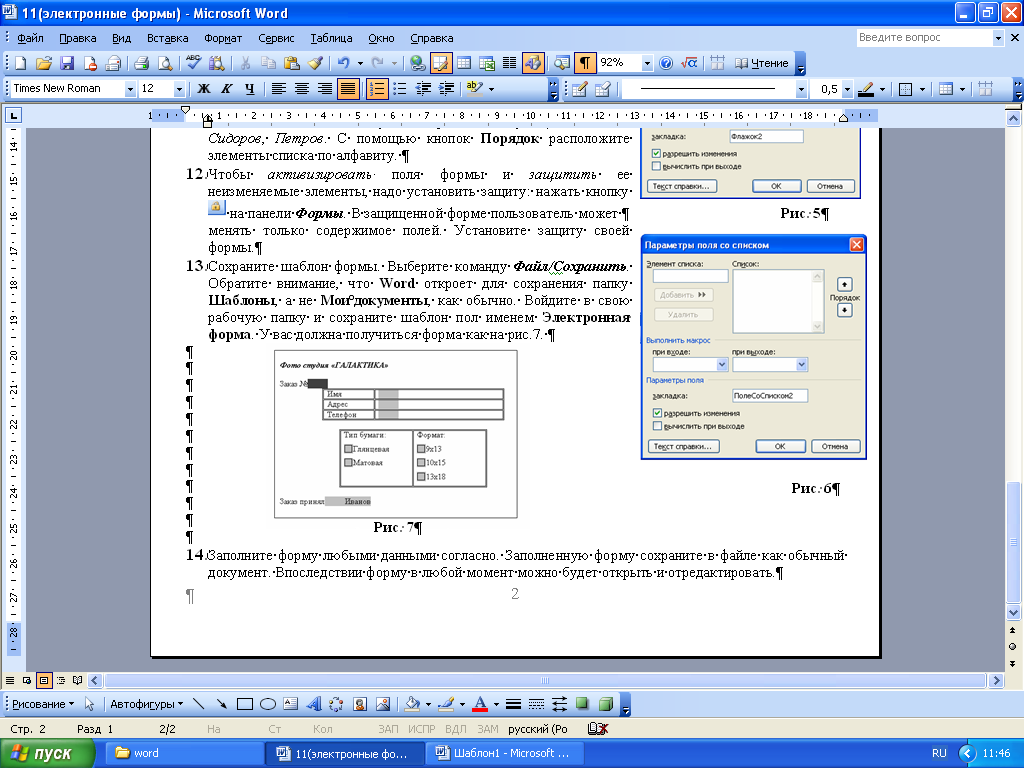Toggle bold formatting (Ж)
This screenshot has height=768, width=1024.
tap(204, 89)
